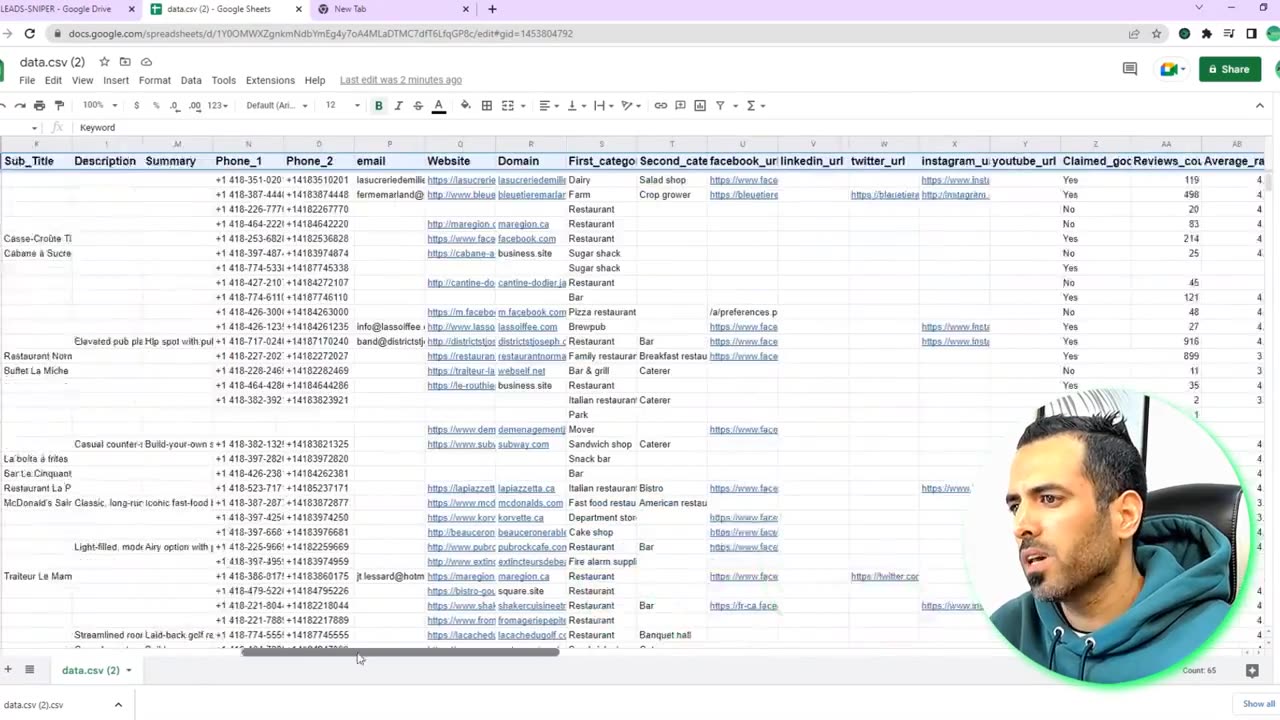1280x720 pixels.
Task: Toggle bold formatting off
Action: click(x=378, y=105)
